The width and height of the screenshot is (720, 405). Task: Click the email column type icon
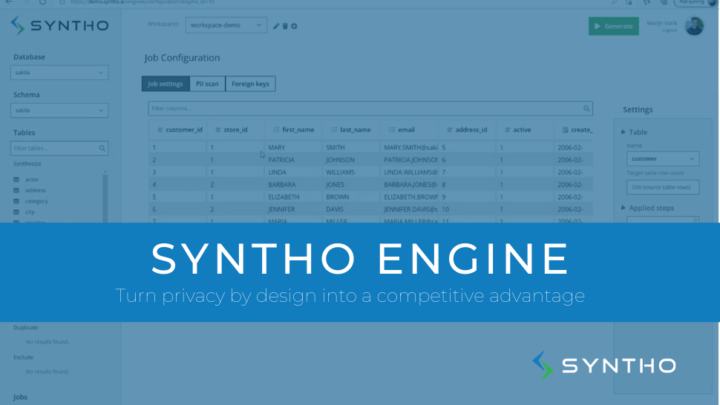tap(392, 130)
